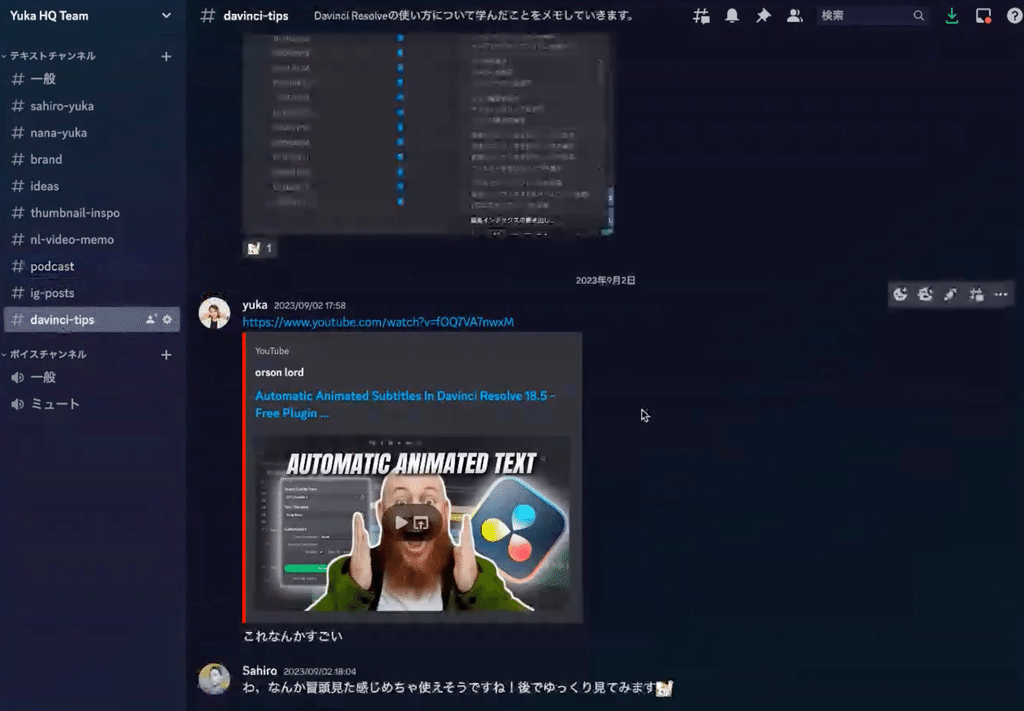Click the これなんかすごい message text
1024x711 pixels.
[x=293, y=636]
